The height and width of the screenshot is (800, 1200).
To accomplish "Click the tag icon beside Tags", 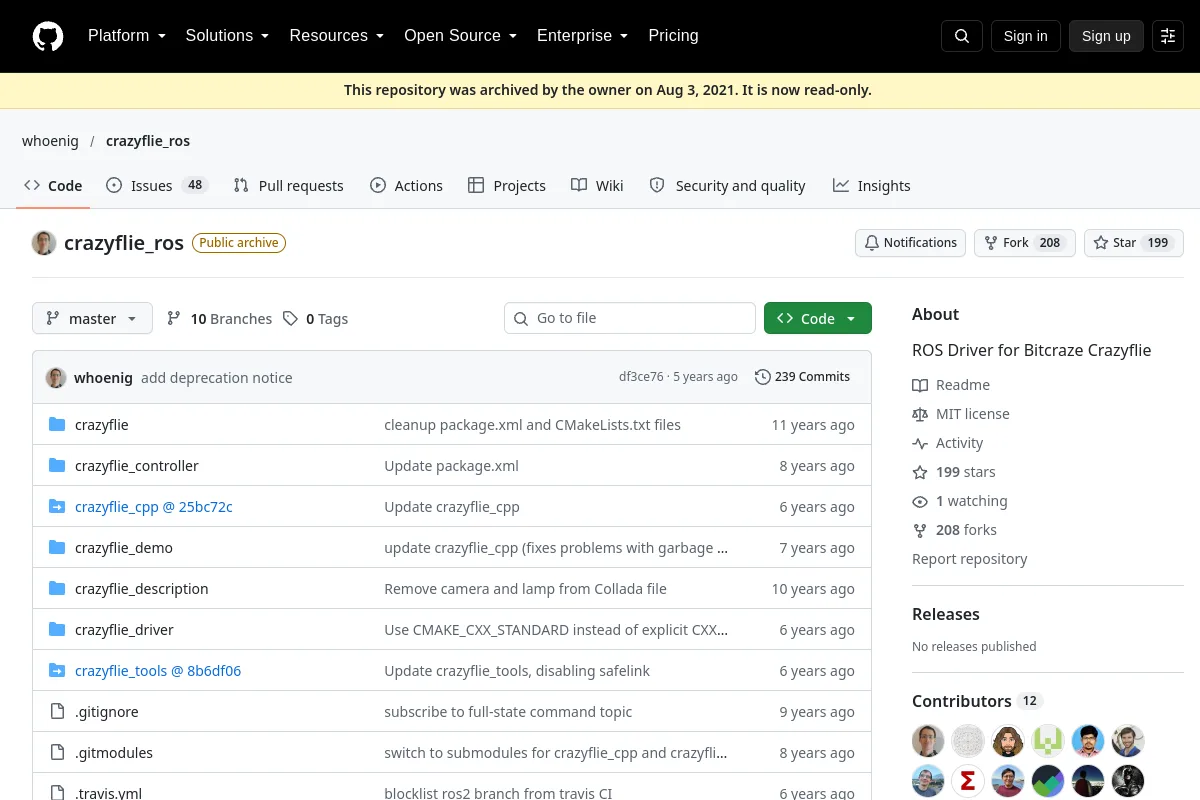I will tap(290, 318).
